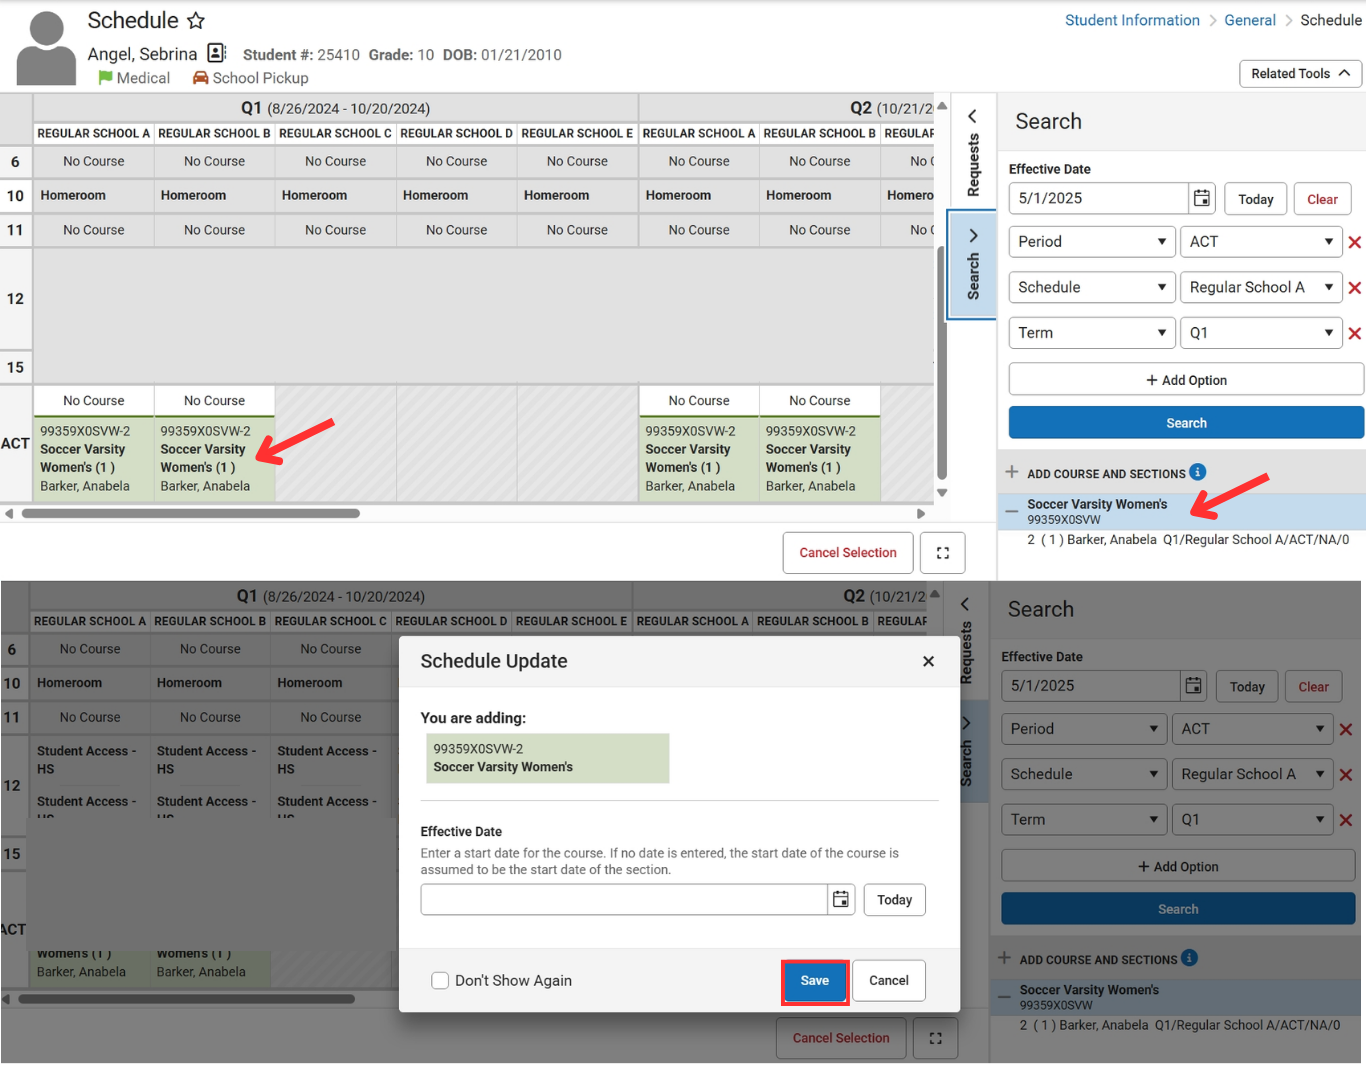Image resolution: width=1366 pixels, height=1066 pixels.
Task: Click the dimmed red X beside the Q1 dropdown behind the dialog
Action: point(1346,820)
